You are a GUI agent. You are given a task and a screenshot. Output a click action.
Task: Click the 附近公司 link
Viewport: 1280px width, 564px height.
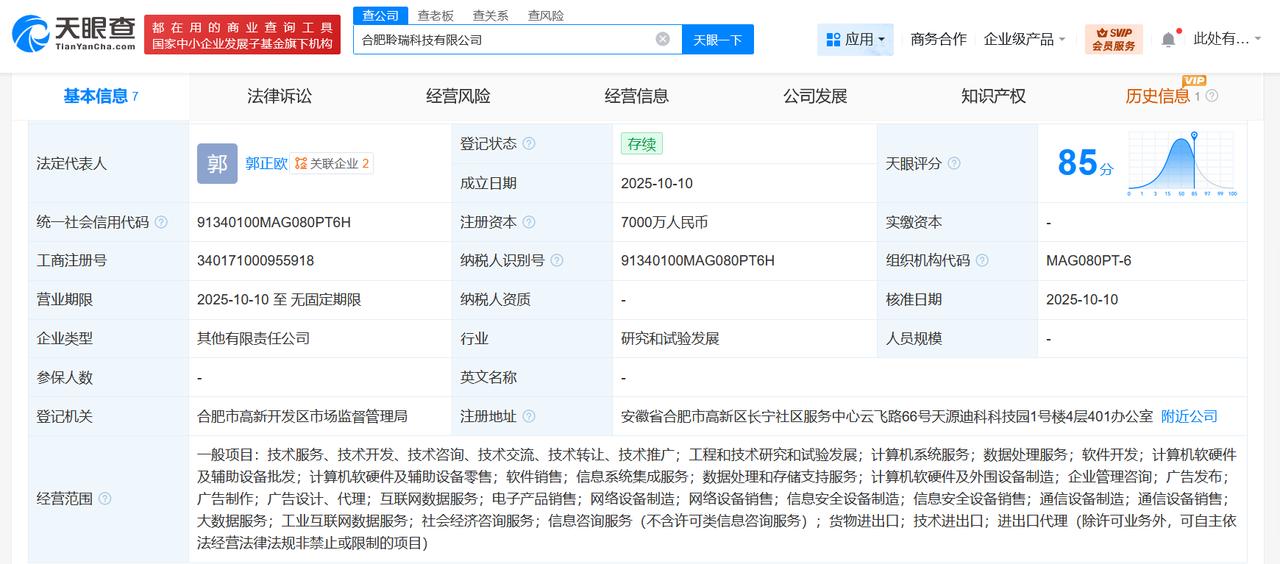(1189, 416)
